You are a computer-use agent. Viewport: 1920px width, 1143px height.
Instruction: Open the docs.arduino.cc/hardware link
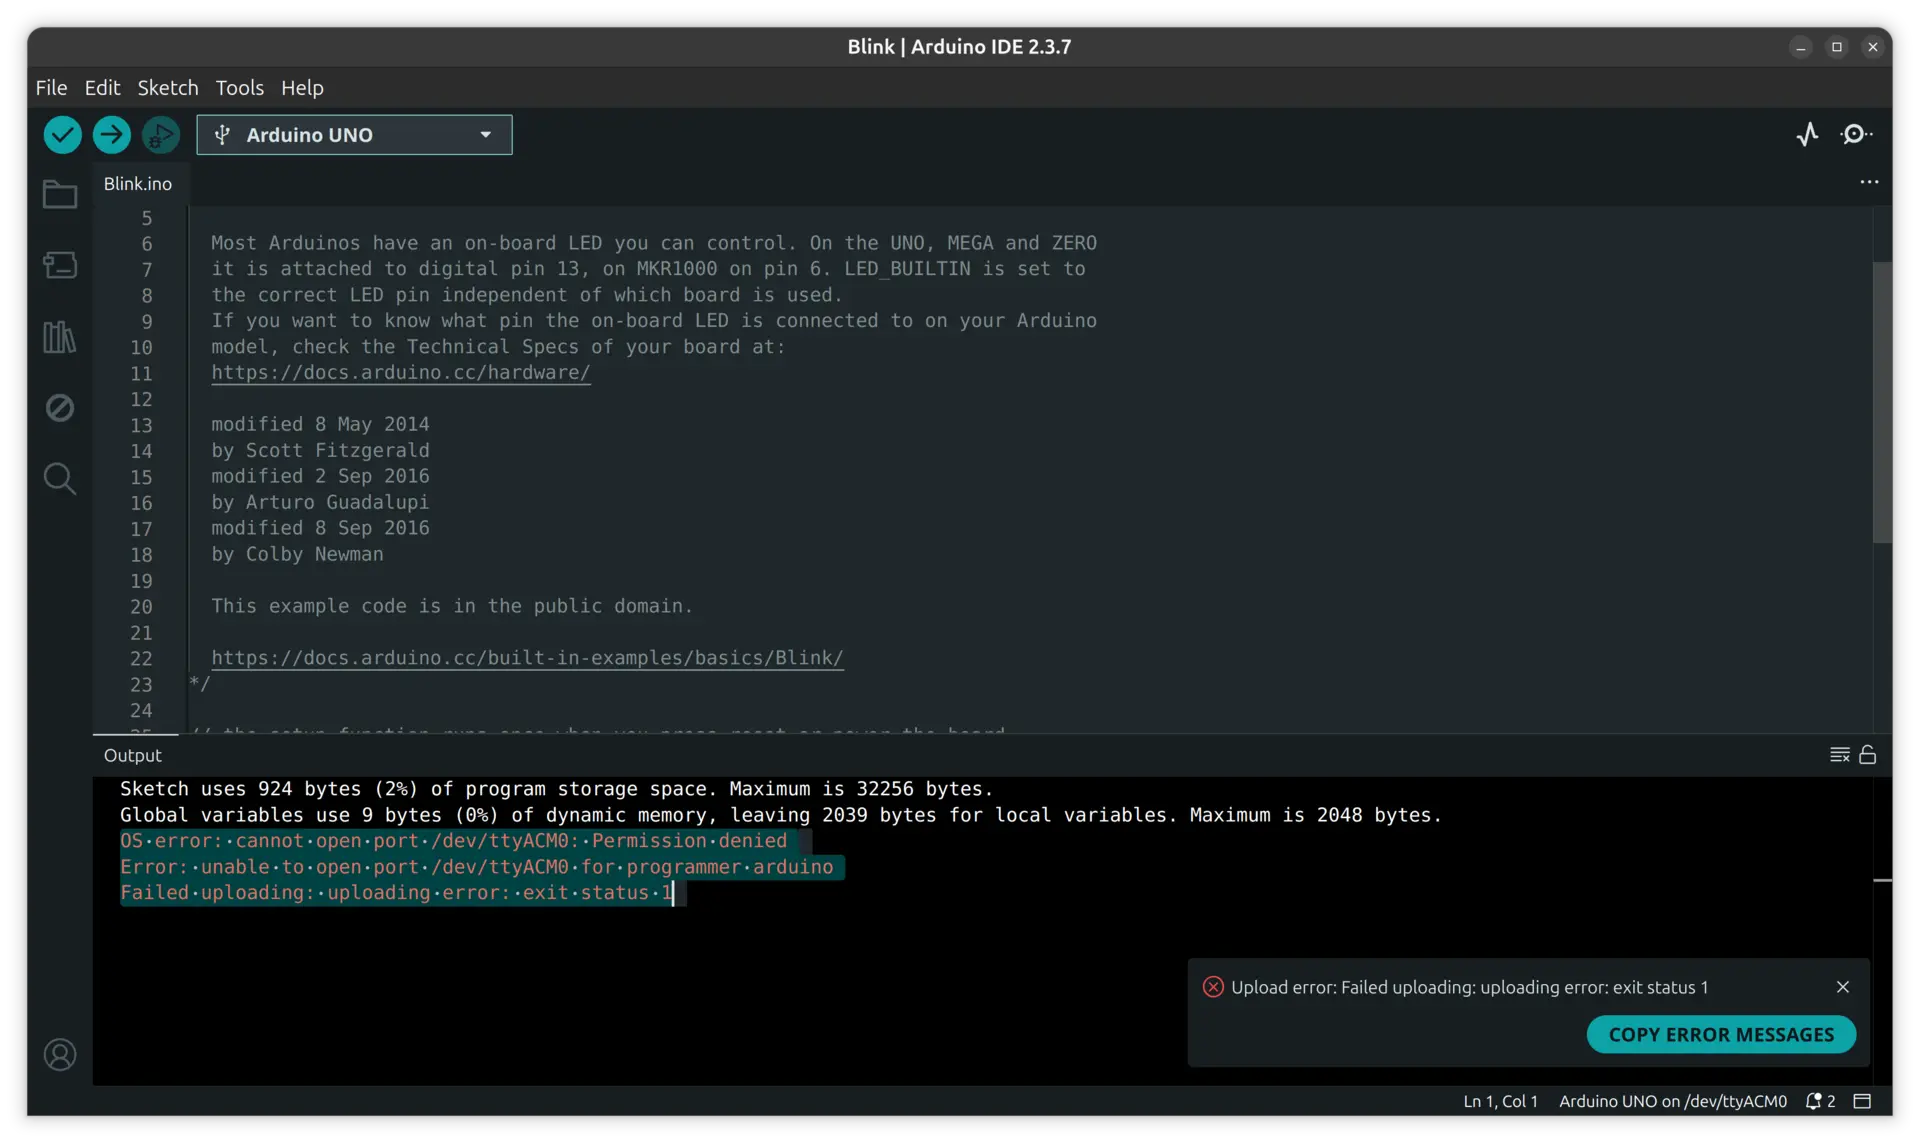(401, 373)
